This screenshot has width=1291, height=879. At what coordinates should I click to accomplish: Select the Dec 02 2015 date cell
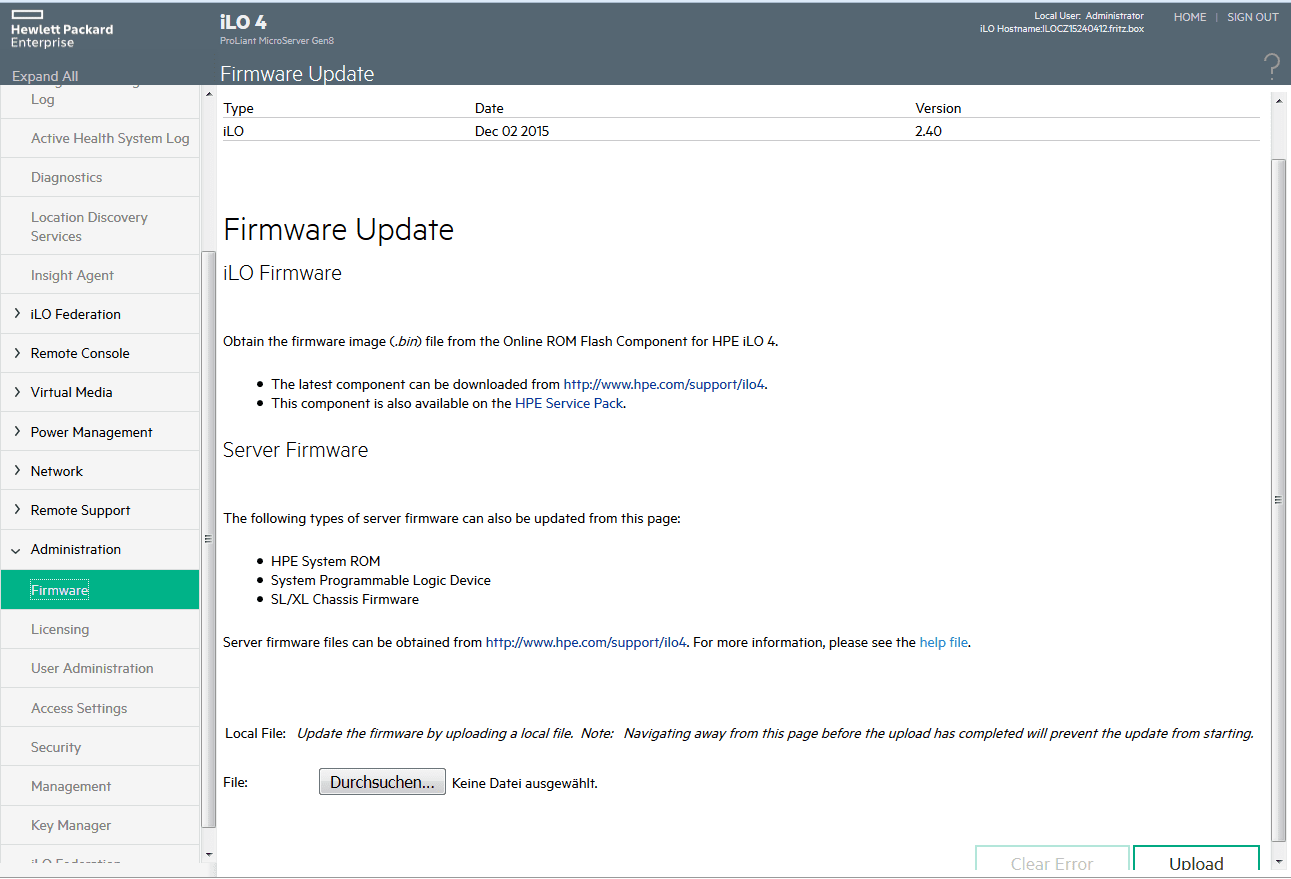point(512,131)
